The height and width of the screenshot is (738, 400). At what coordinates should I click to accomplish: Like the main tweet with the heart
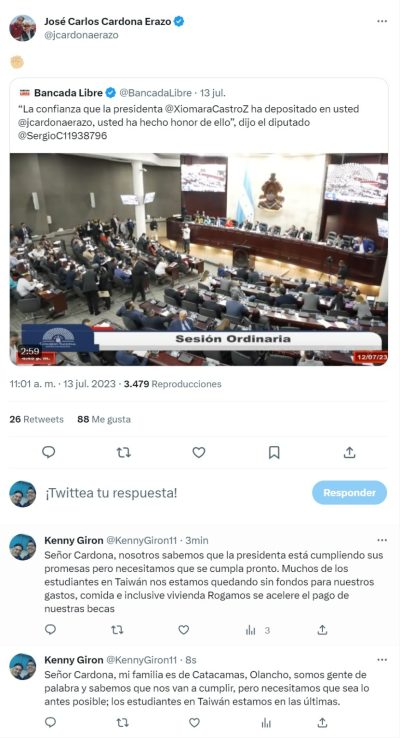click(199, 452)
